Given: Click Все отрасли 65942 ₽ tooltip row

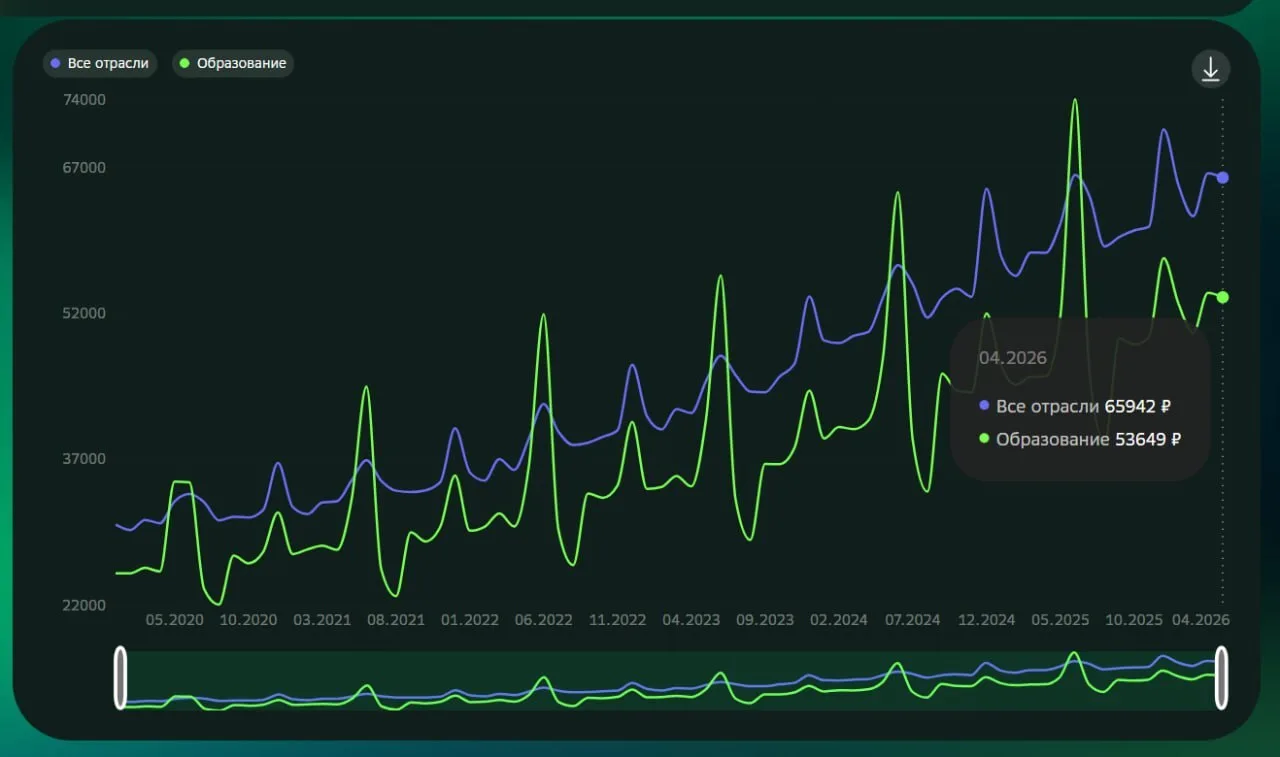Looking at the screenshot, I should tap(1075, 407).
